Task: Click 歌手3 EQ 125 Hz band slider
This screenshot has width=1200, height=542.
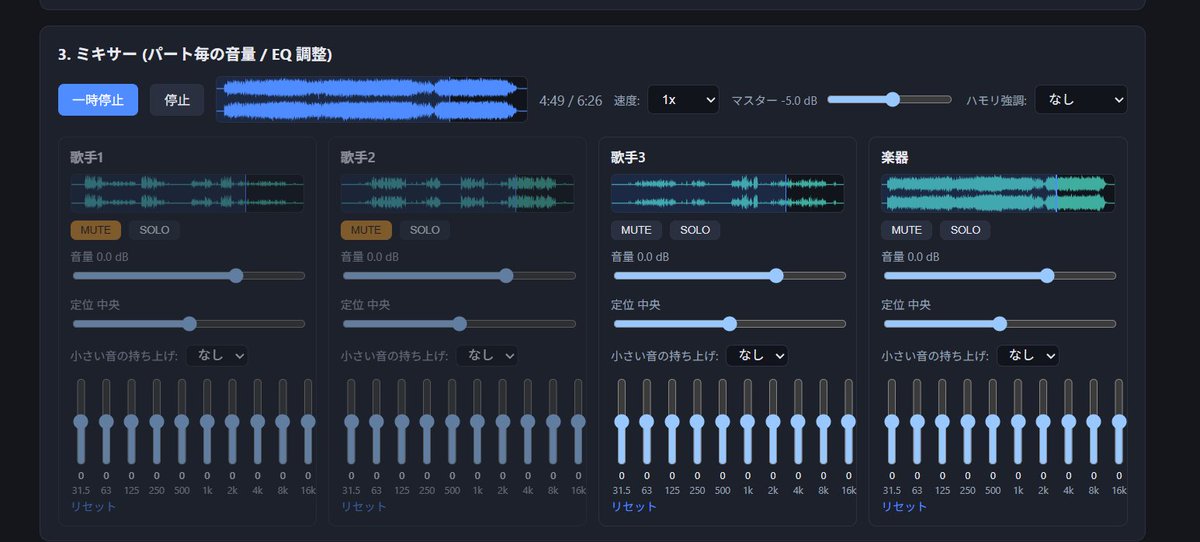Action: coord(672,422)
